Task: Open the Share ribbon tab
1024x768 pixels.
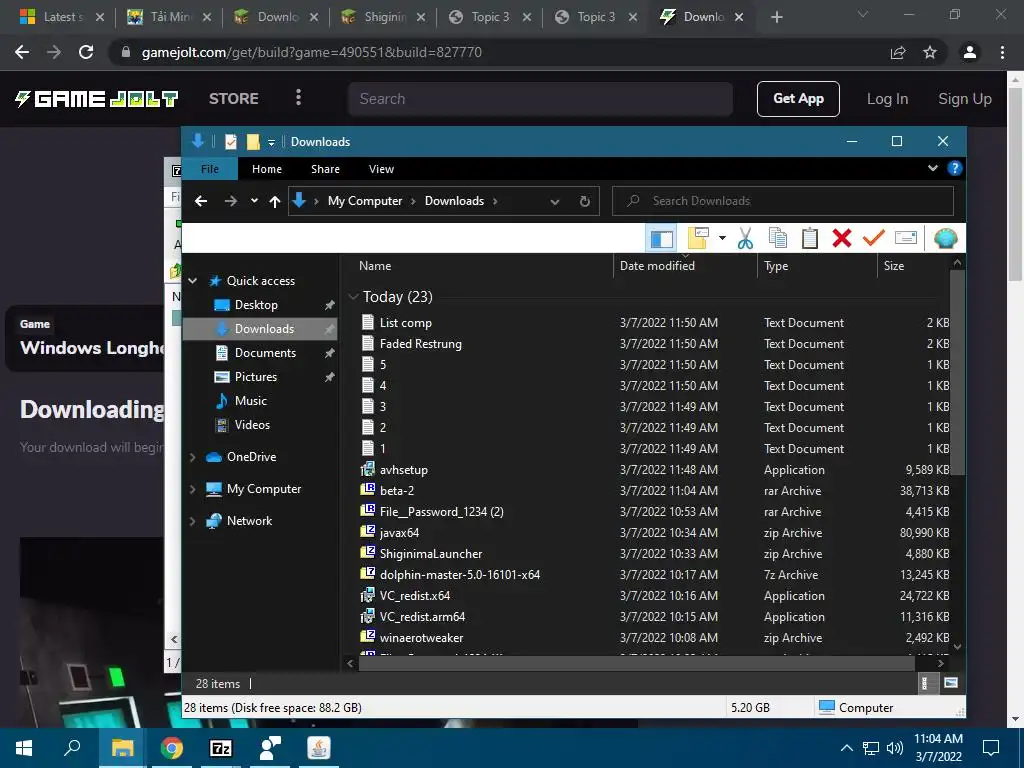Action: coord(325,169)
